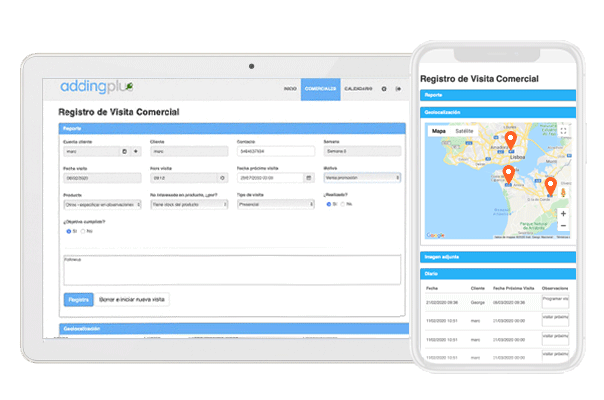This screenshot has width=604, height=400.
Task: Zoom out with the map minus button
Action: pyautogui.click(x=563, y=226)
